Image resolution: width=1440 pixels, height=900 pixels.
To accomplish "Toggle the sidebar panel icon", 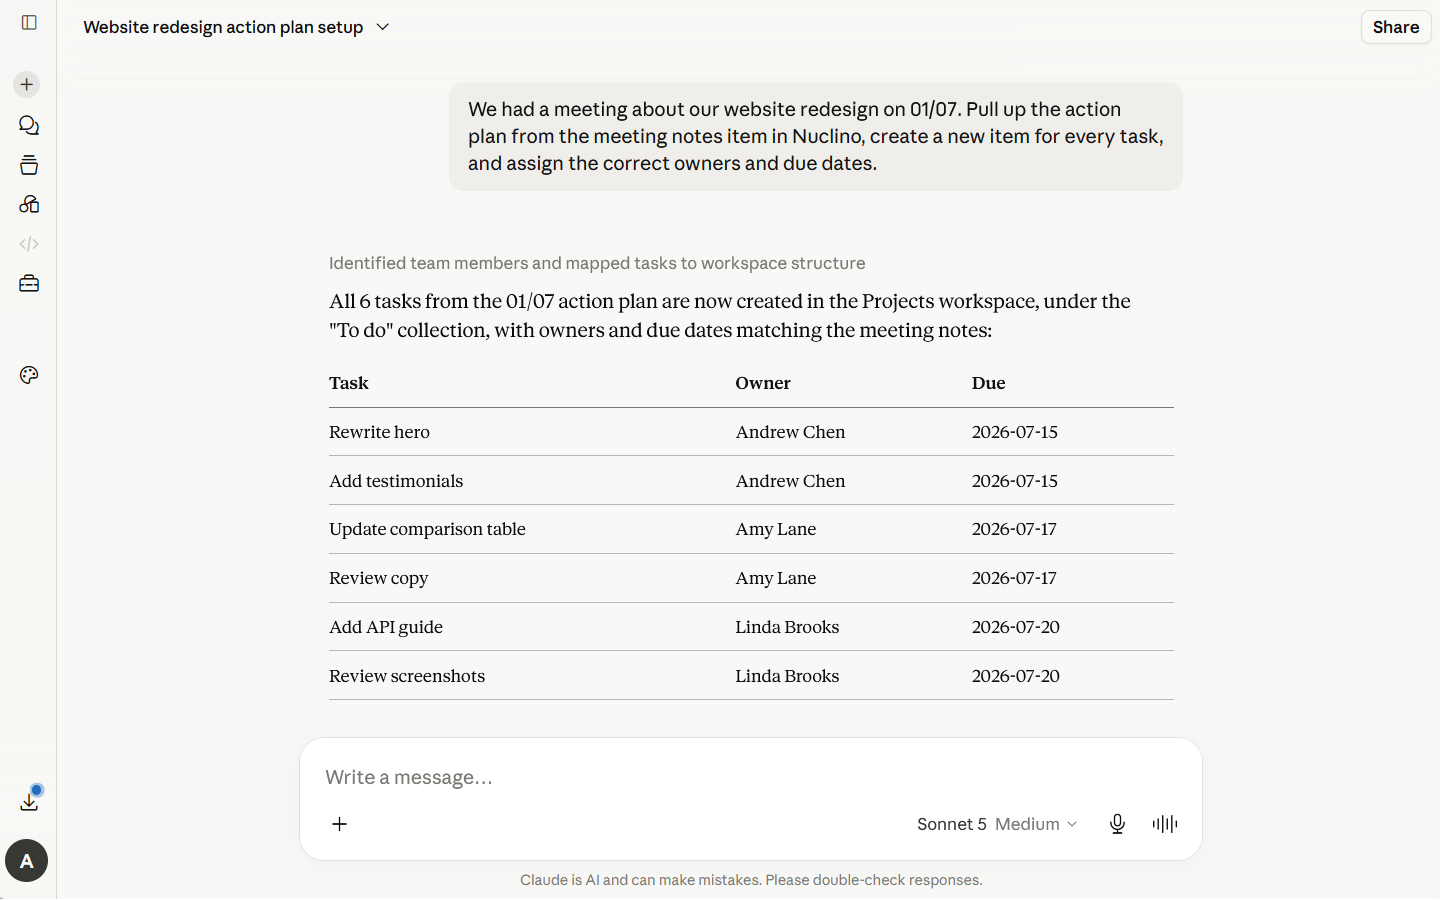I will (x=29, y=22).
